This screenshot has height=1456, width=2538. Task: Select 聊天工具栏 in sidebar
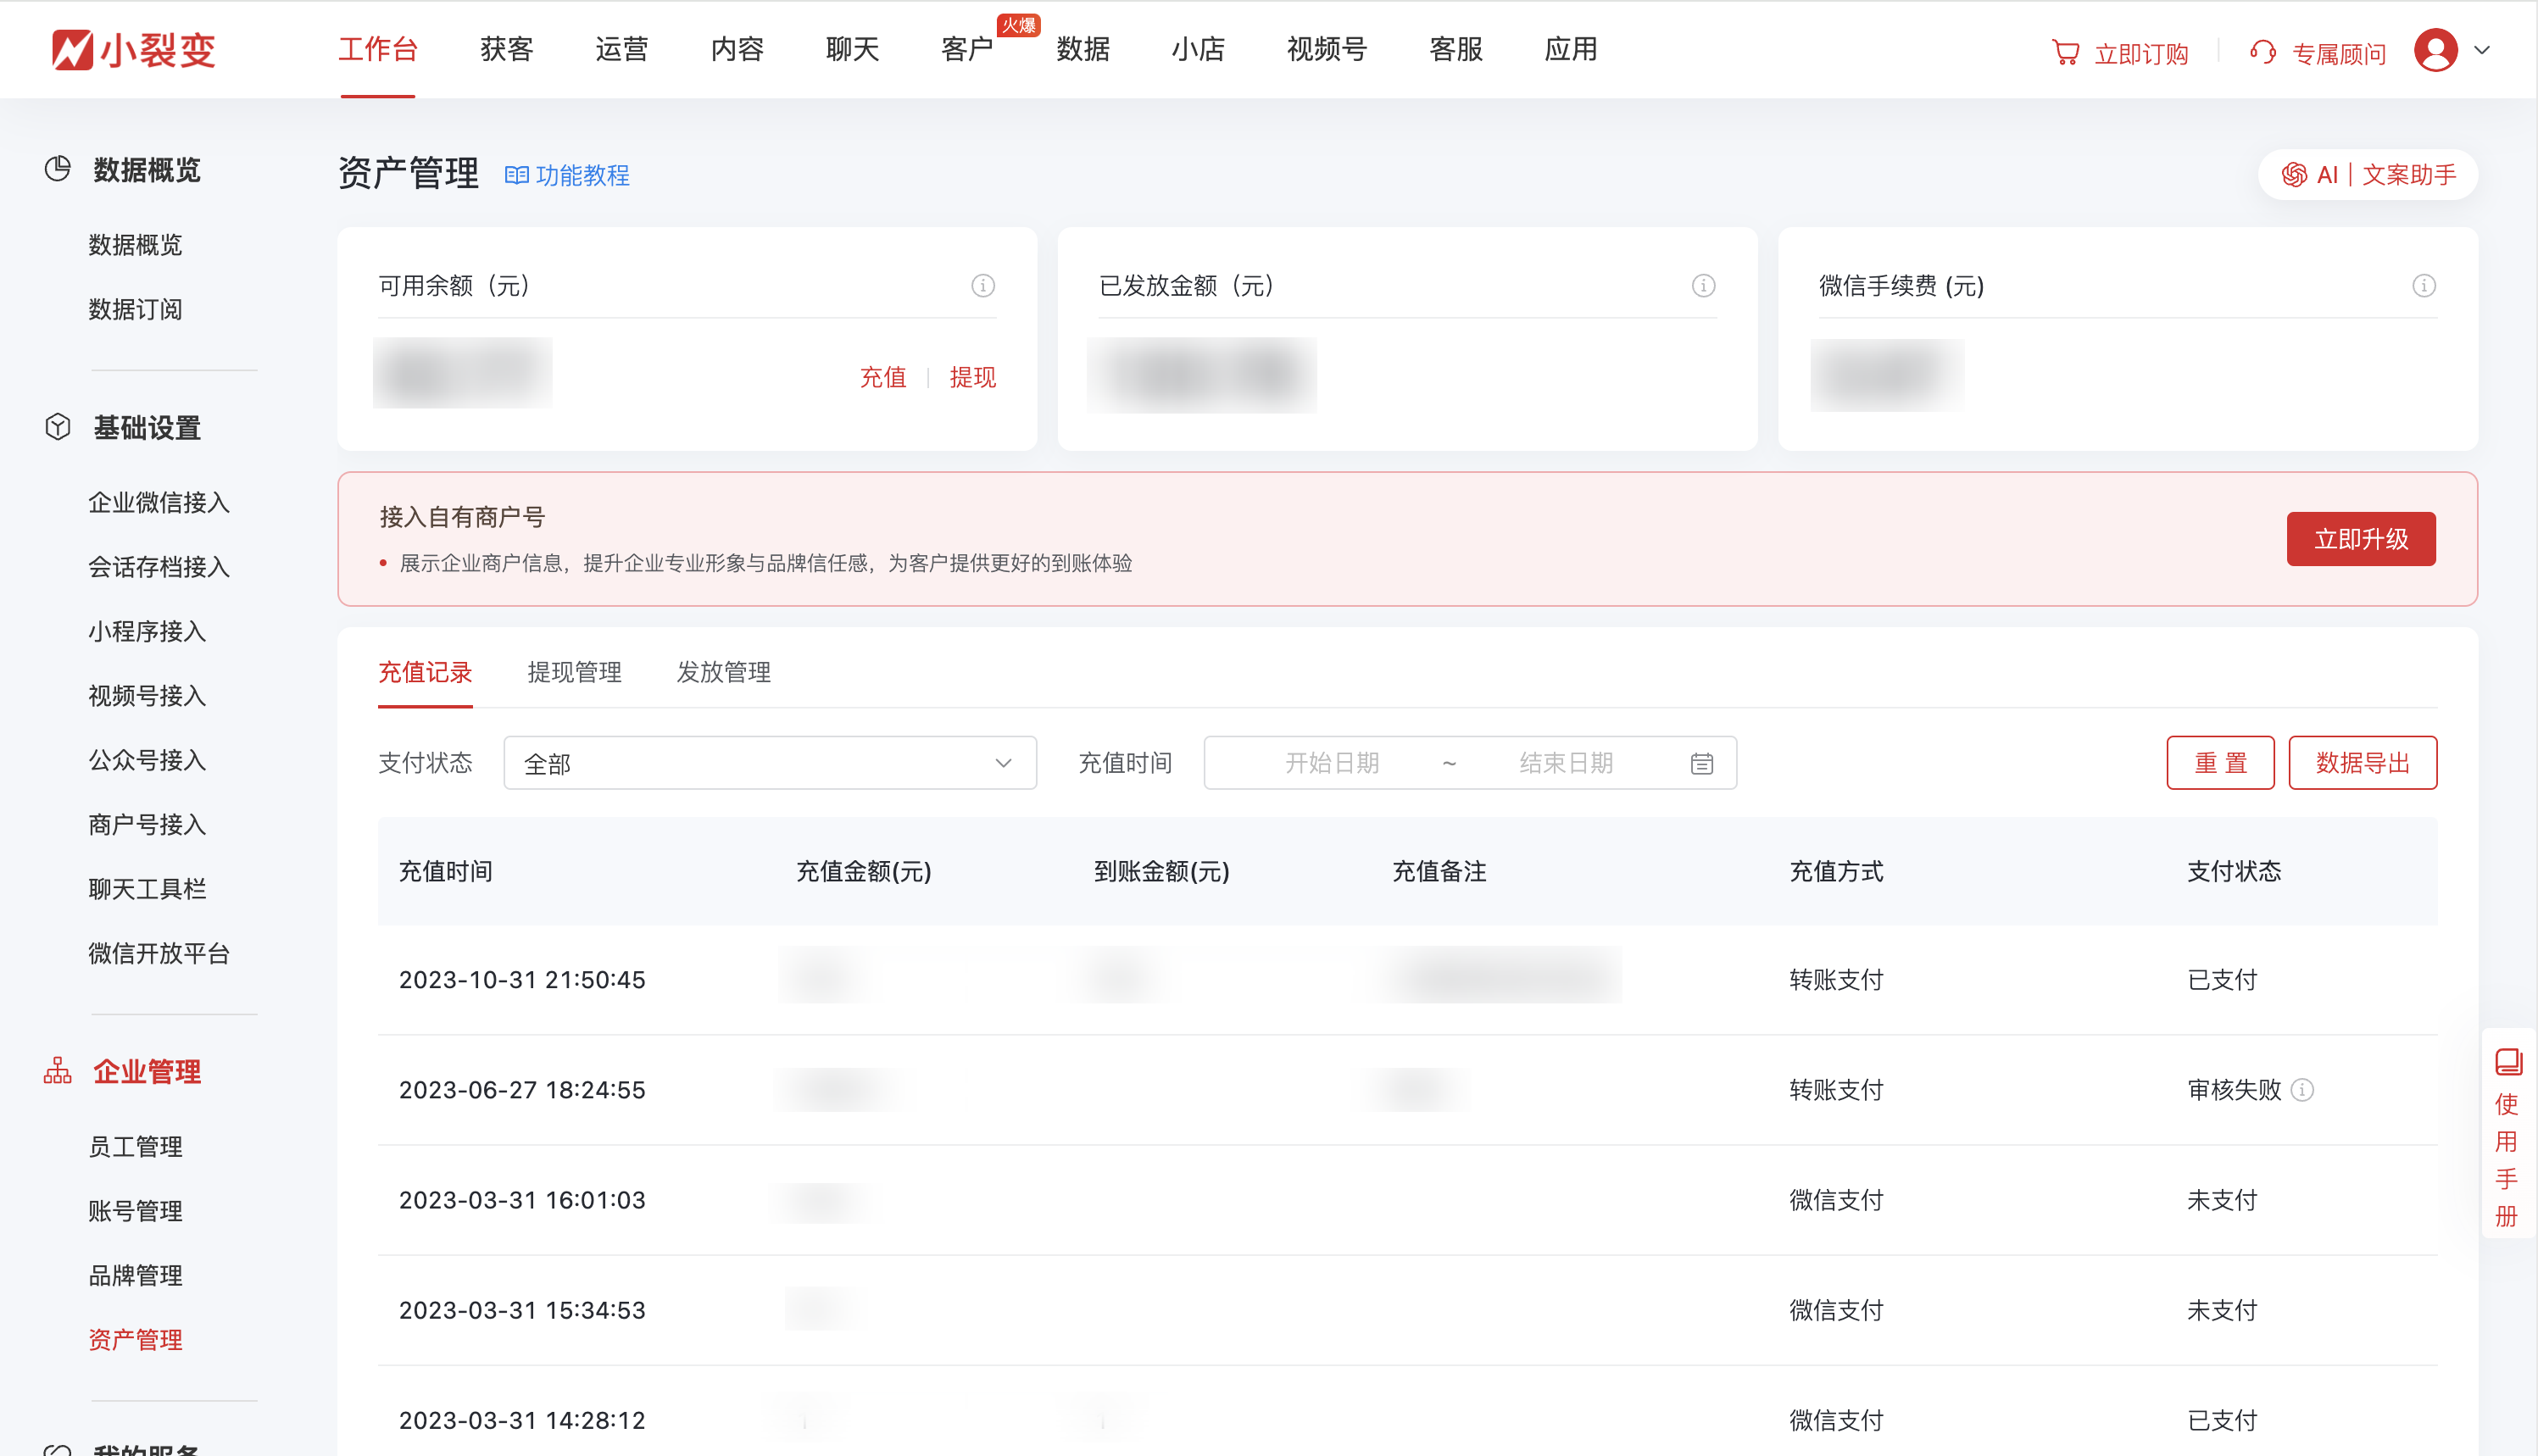click(x=147, y=889)
